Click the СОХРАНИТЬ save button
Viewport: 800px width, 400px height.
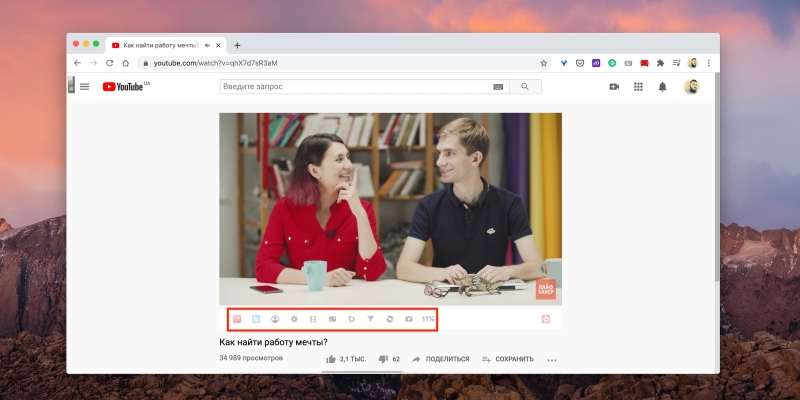tap(508, 359)
